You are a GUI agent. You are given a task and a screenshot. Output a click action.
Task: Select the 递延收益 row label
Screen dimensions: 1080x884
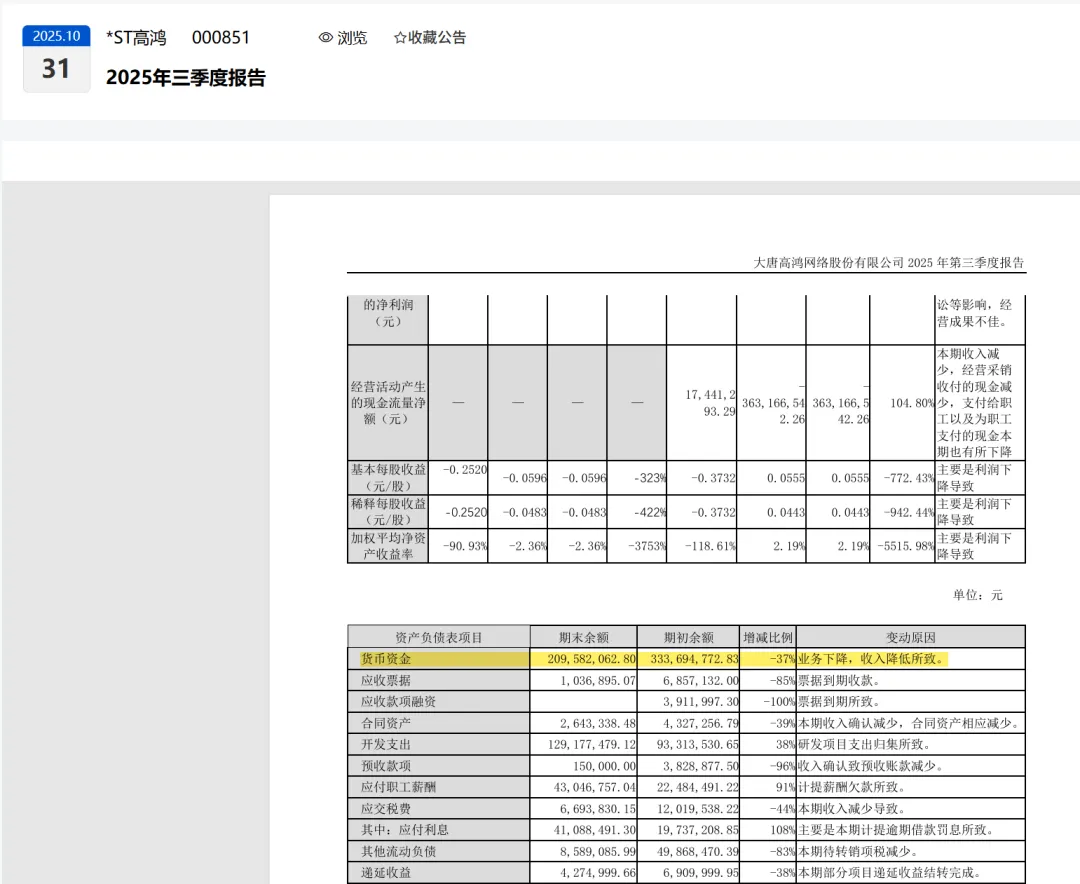(x=386, y=872)
